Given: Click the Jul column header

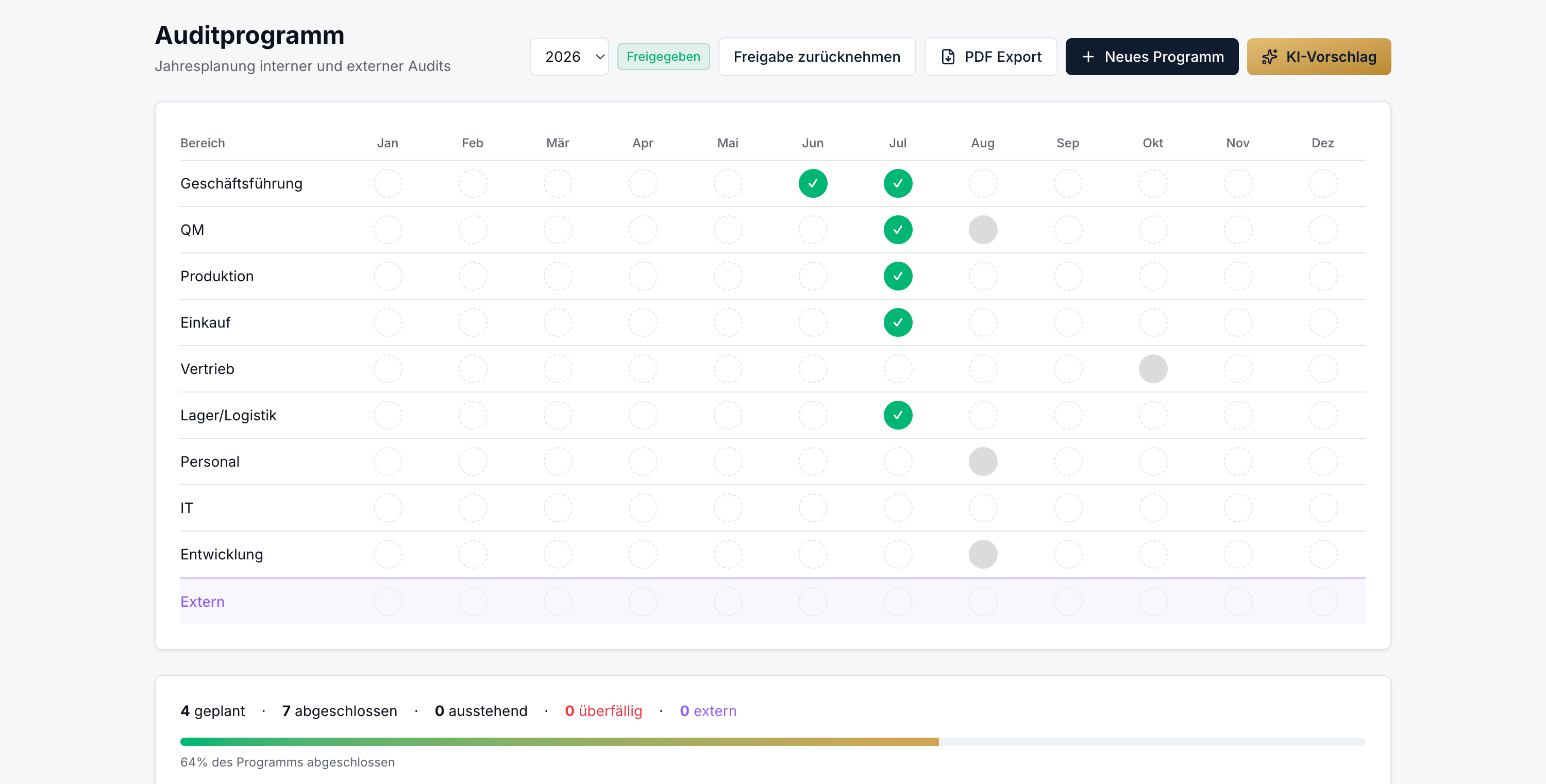Looking at the screenshot, I should click(898, 143).
